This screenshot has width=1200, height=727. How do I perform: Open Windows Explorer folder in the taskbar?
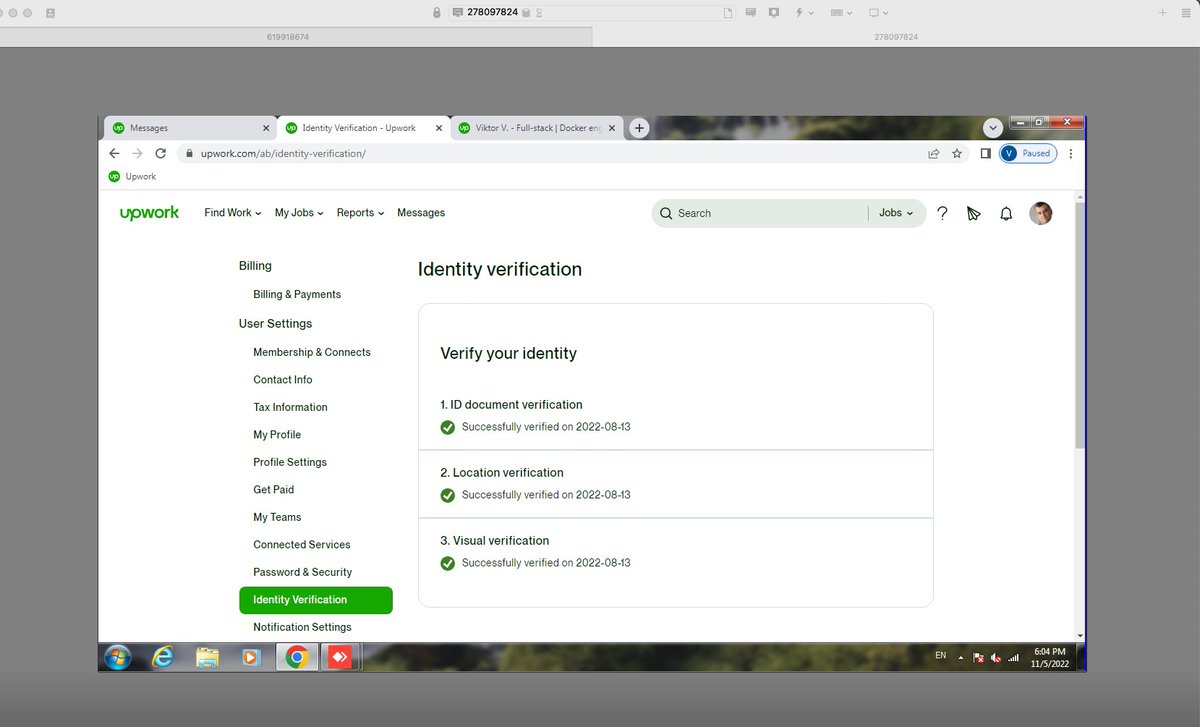(x=207, y=657)
